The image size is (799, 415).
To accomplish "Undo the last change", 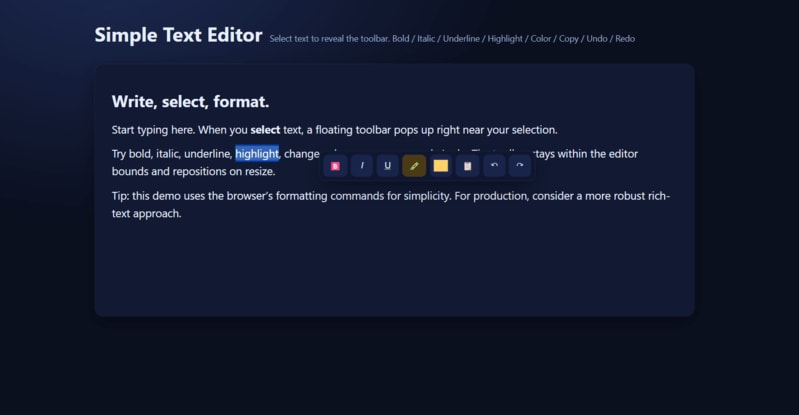I will point(494,166).
